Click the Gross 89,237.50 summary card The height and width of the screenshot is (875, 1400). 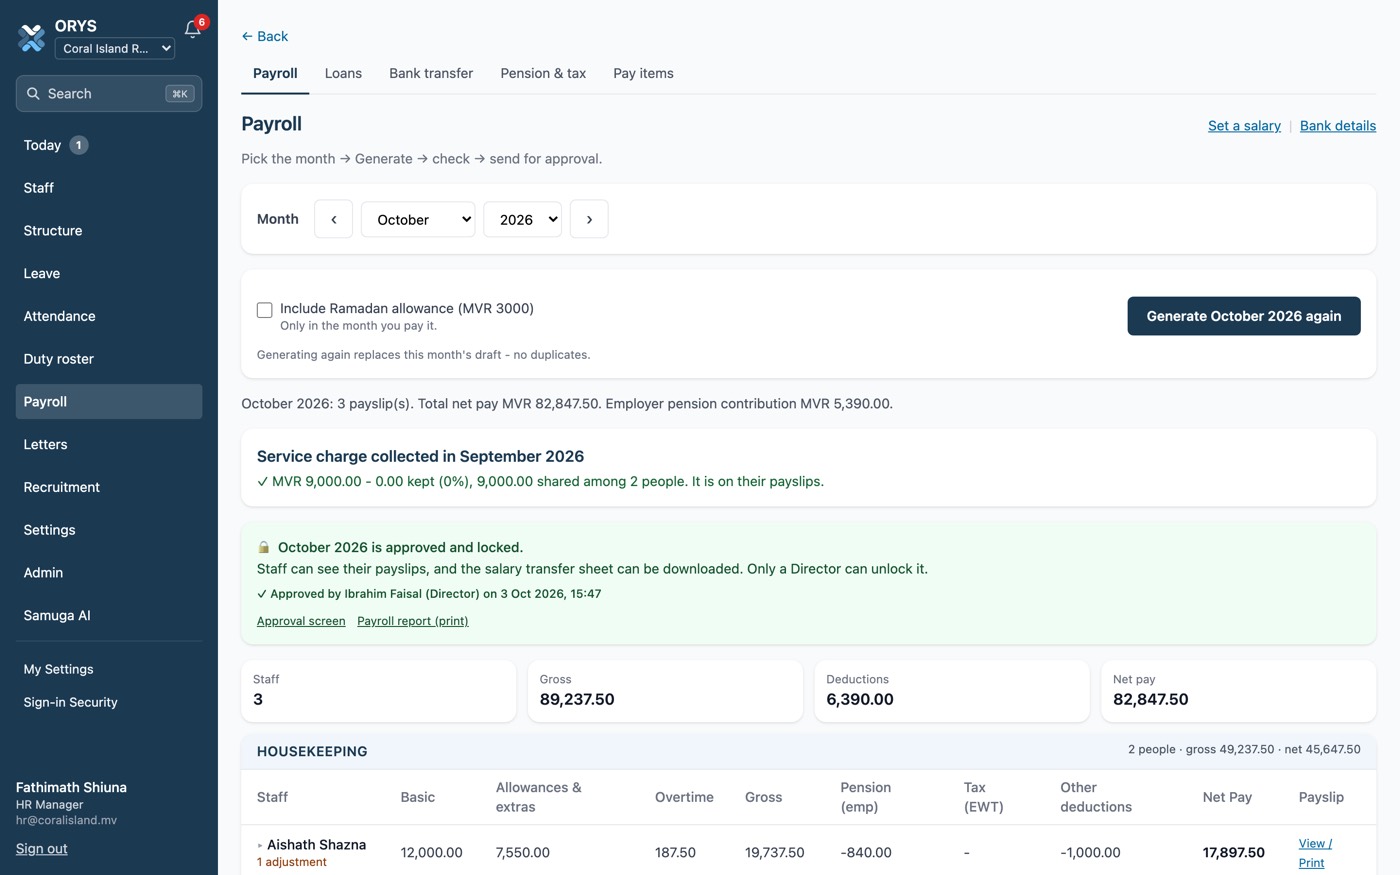click(x=665, y=691)
